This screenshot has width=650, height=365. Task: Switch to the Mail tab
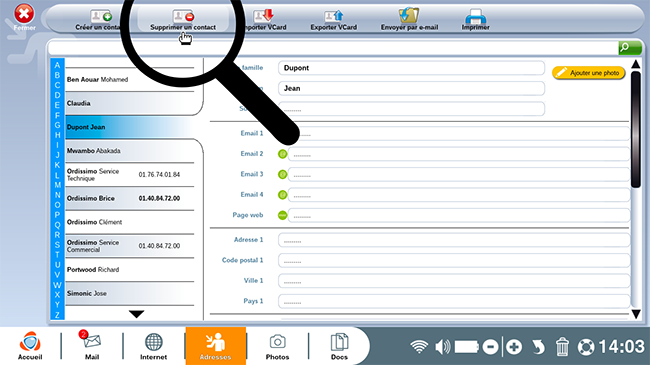tap(92, 345)
